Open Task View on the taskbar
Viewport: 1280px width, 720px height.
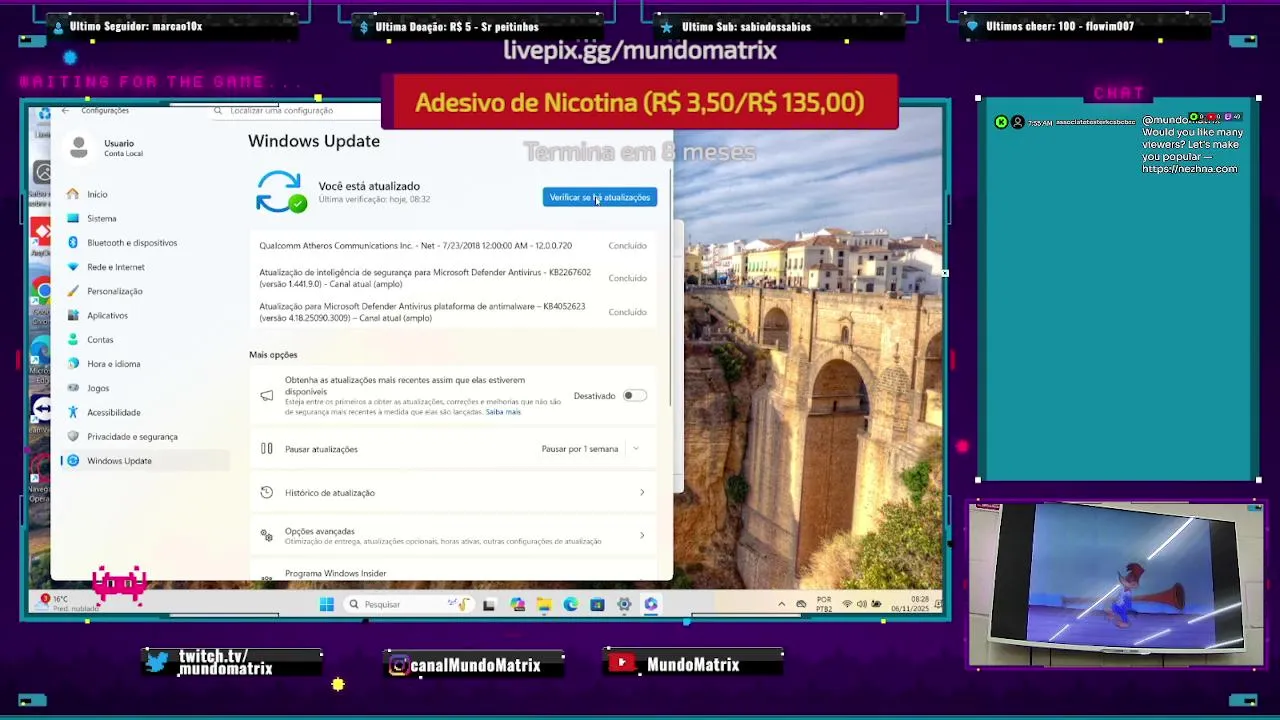tap(489, 604)
